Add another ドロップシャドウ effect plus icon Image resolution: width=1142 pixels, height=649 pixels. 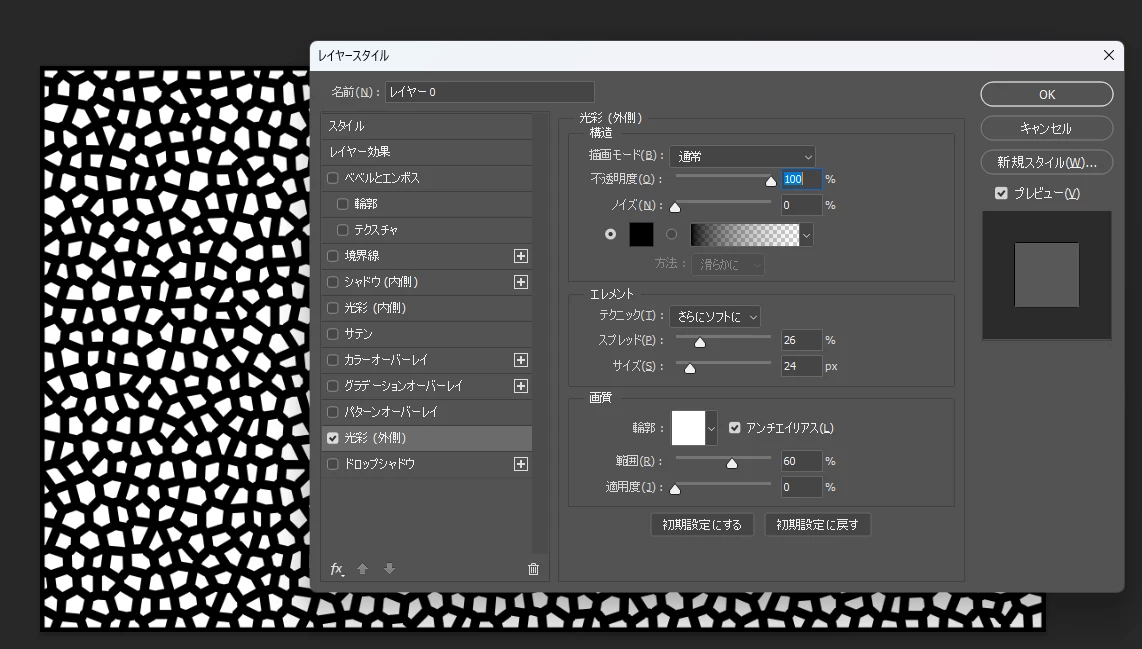pos(521,464)
